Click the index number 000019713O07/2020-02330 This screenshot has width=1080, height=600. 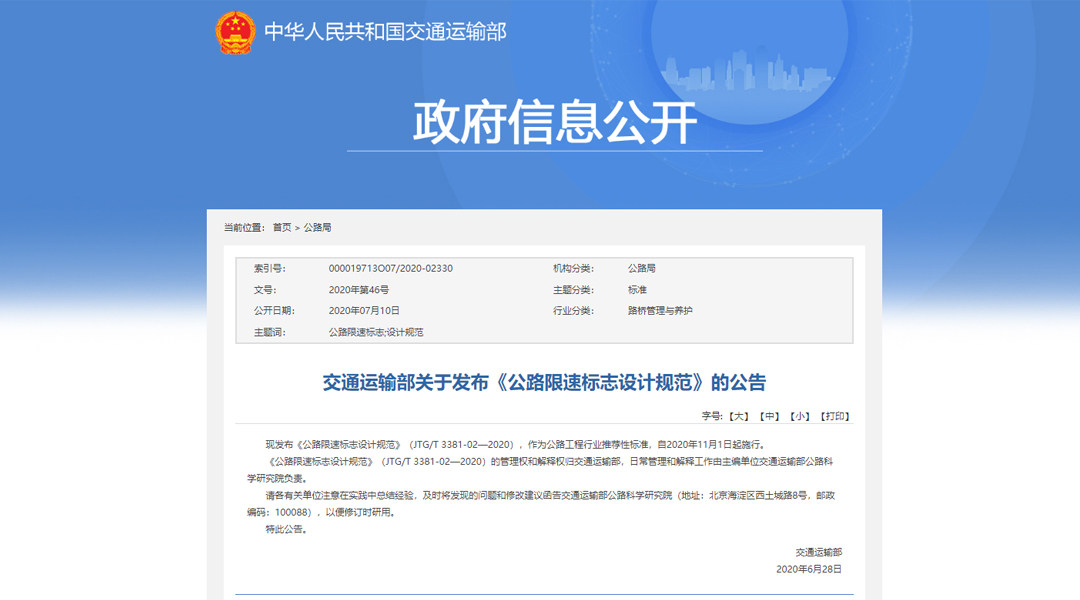point(390,269)
